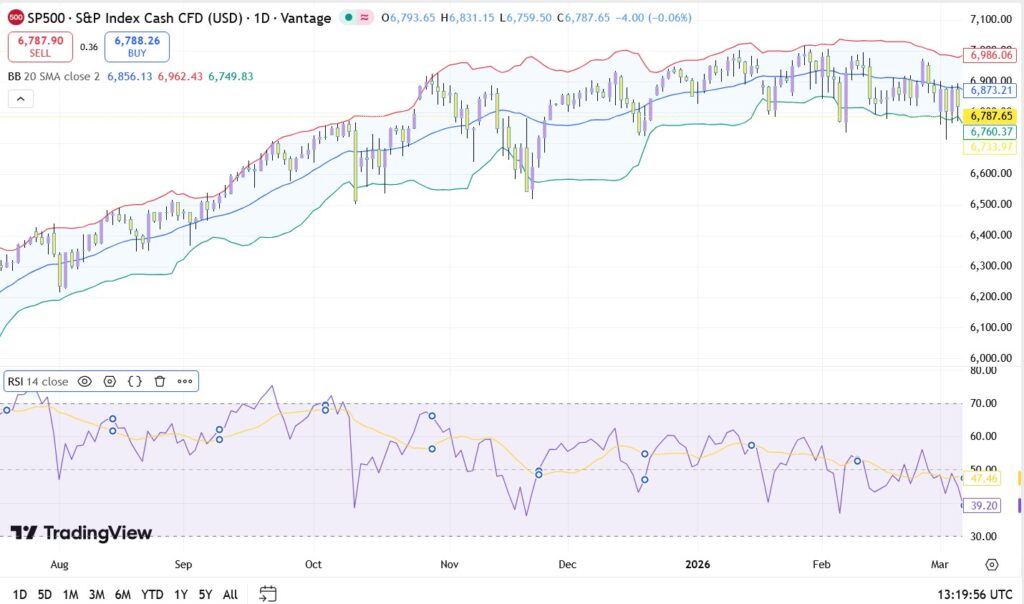
Task: Toggle RSI indicator visibility eye icon
Action: point(85,381)
